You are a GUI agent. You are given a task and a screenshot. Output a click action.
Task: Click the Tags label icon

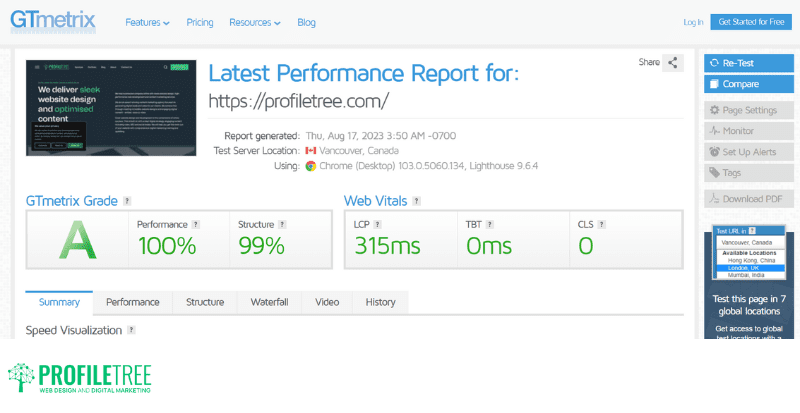pos(714,173)
